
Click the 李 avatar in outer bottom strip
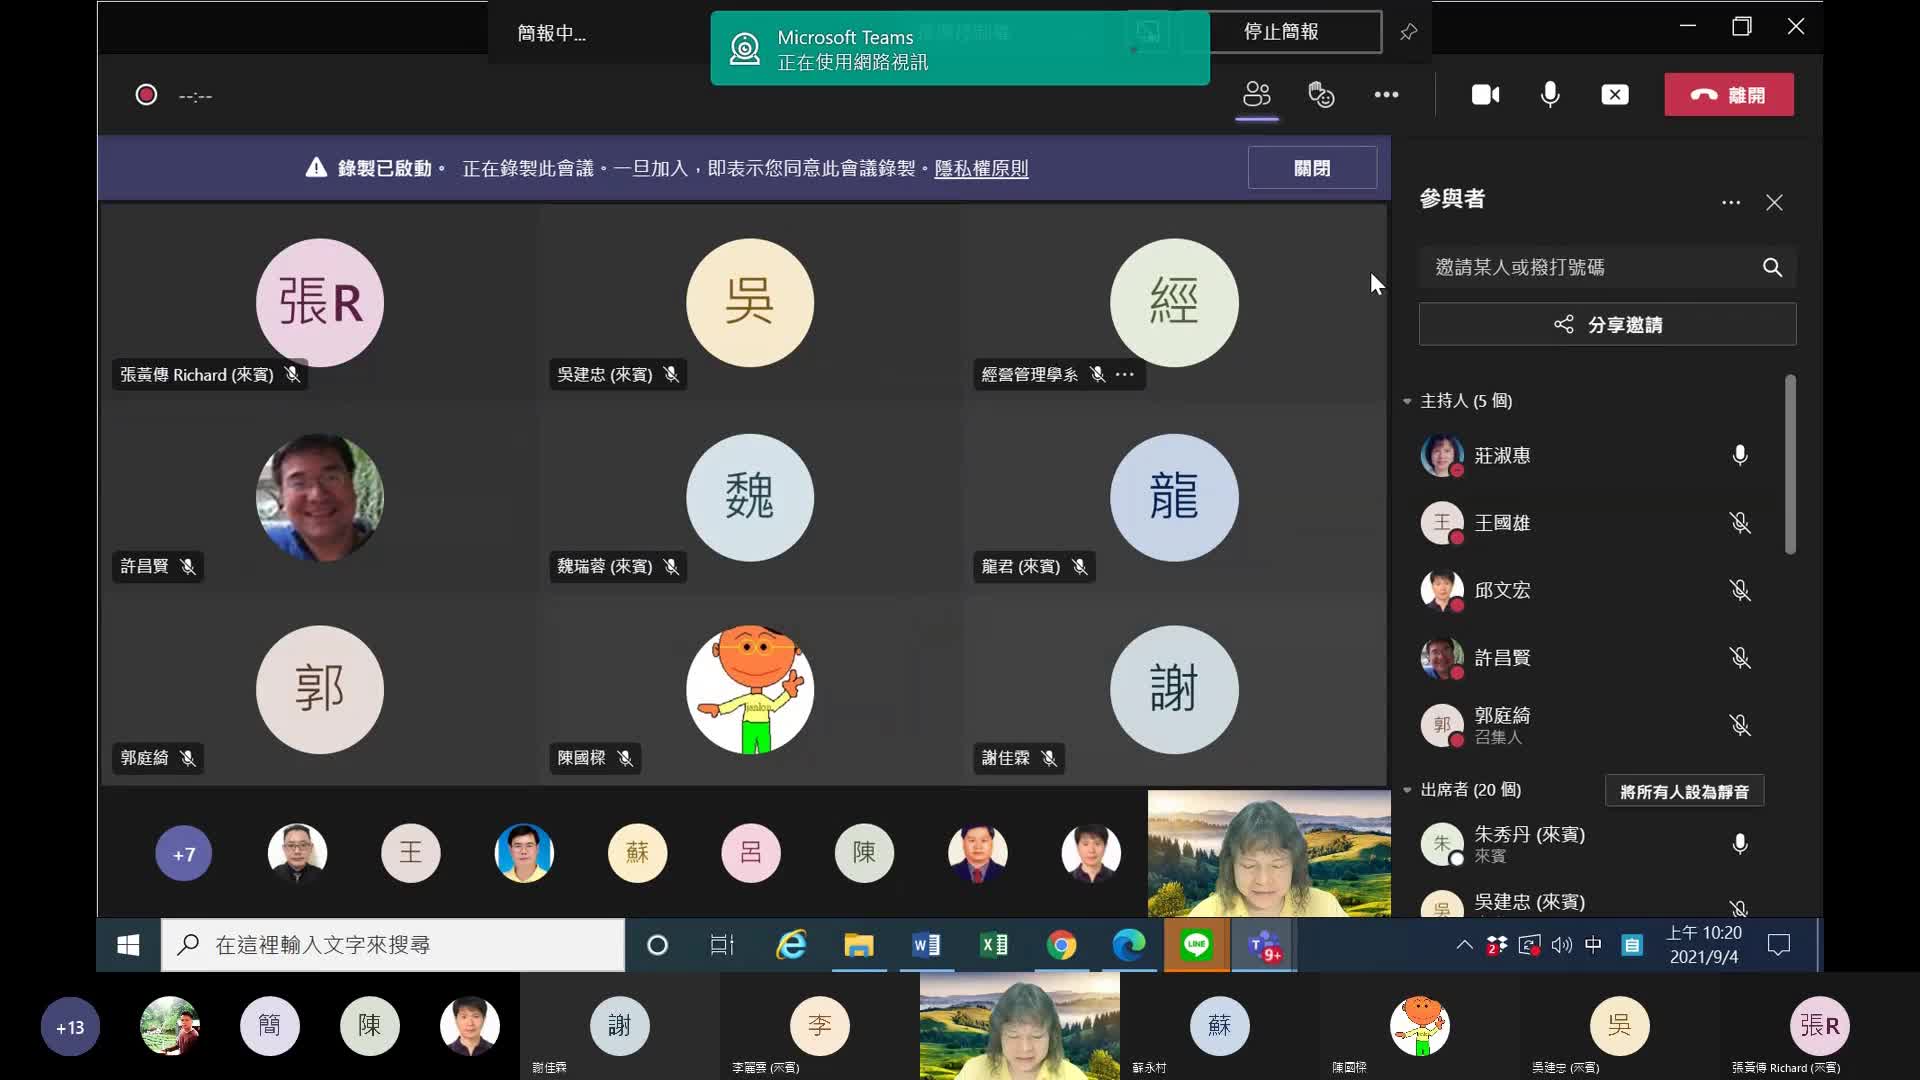pyautogui.click(x=820, y=1025)
